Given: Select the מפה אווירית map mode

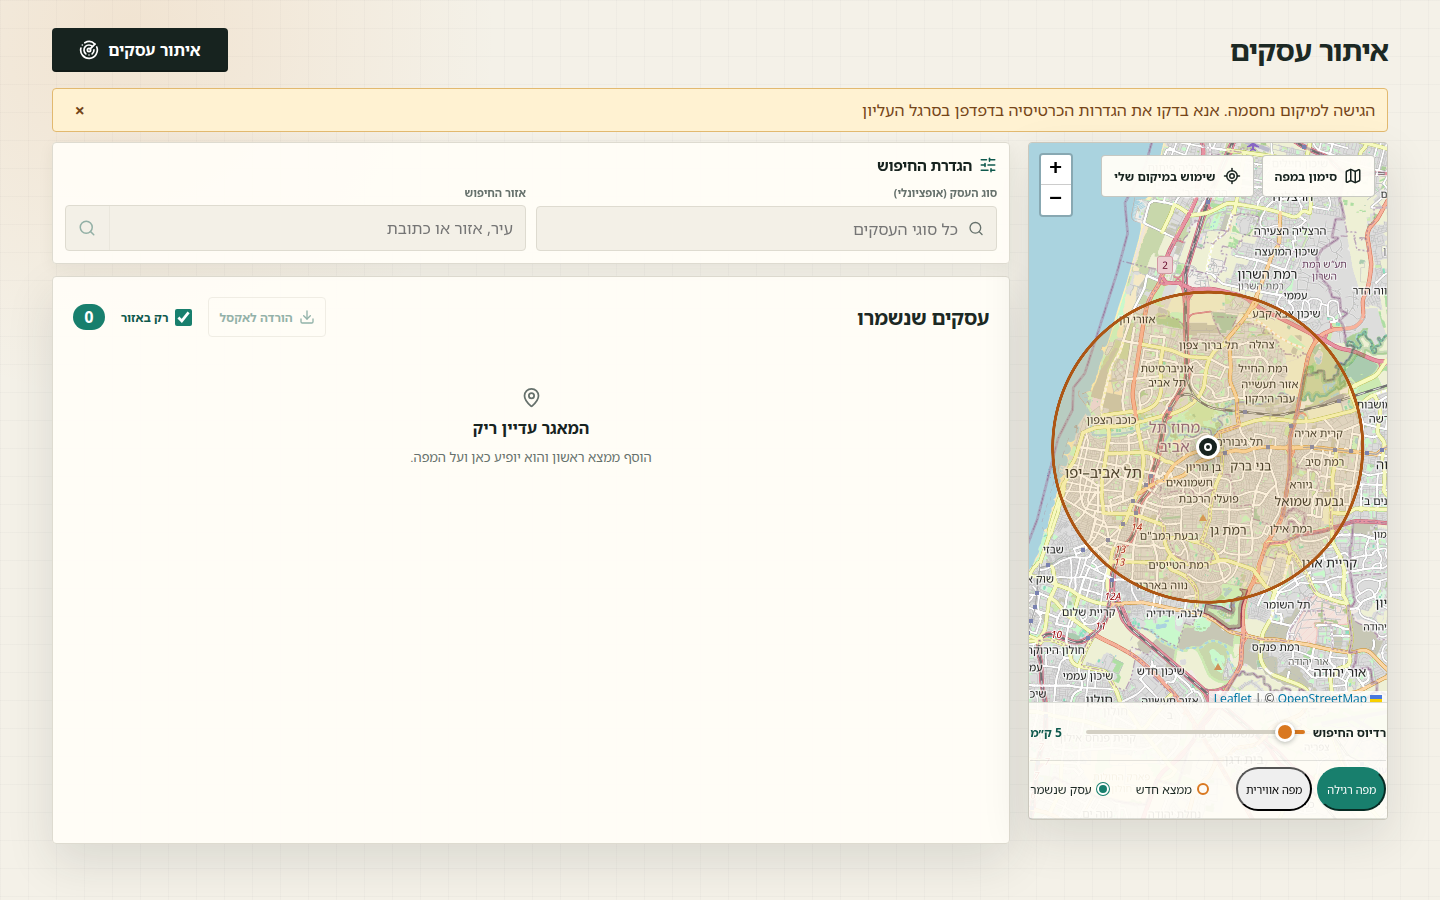Looking at the screenshot, I should click(1274, 790).
